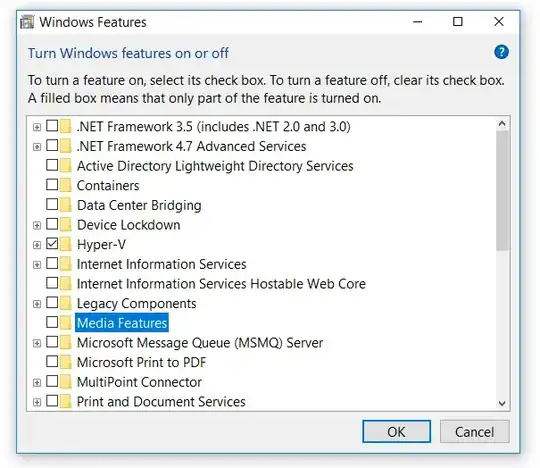Tick Active Directory Lightweight Directory Services checkbox
The image size is (540, 468).
pyautogui.click(x=52, y=165)
